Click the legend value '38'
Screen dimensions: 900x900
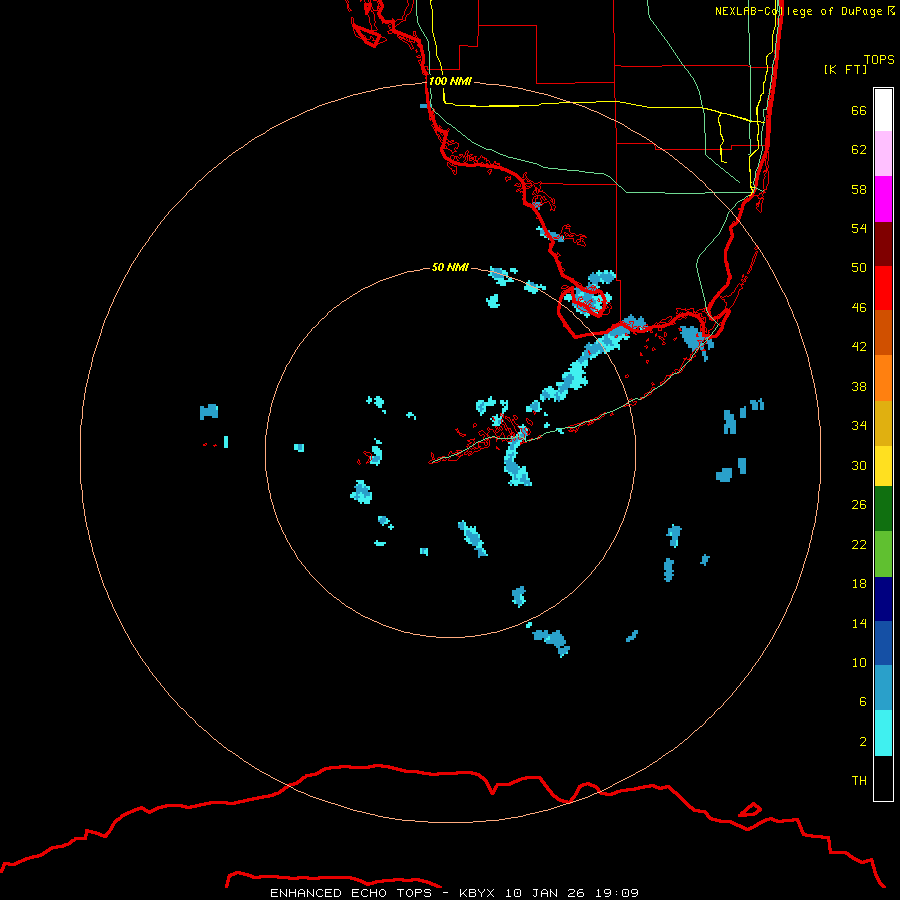(x=859, y=386)
